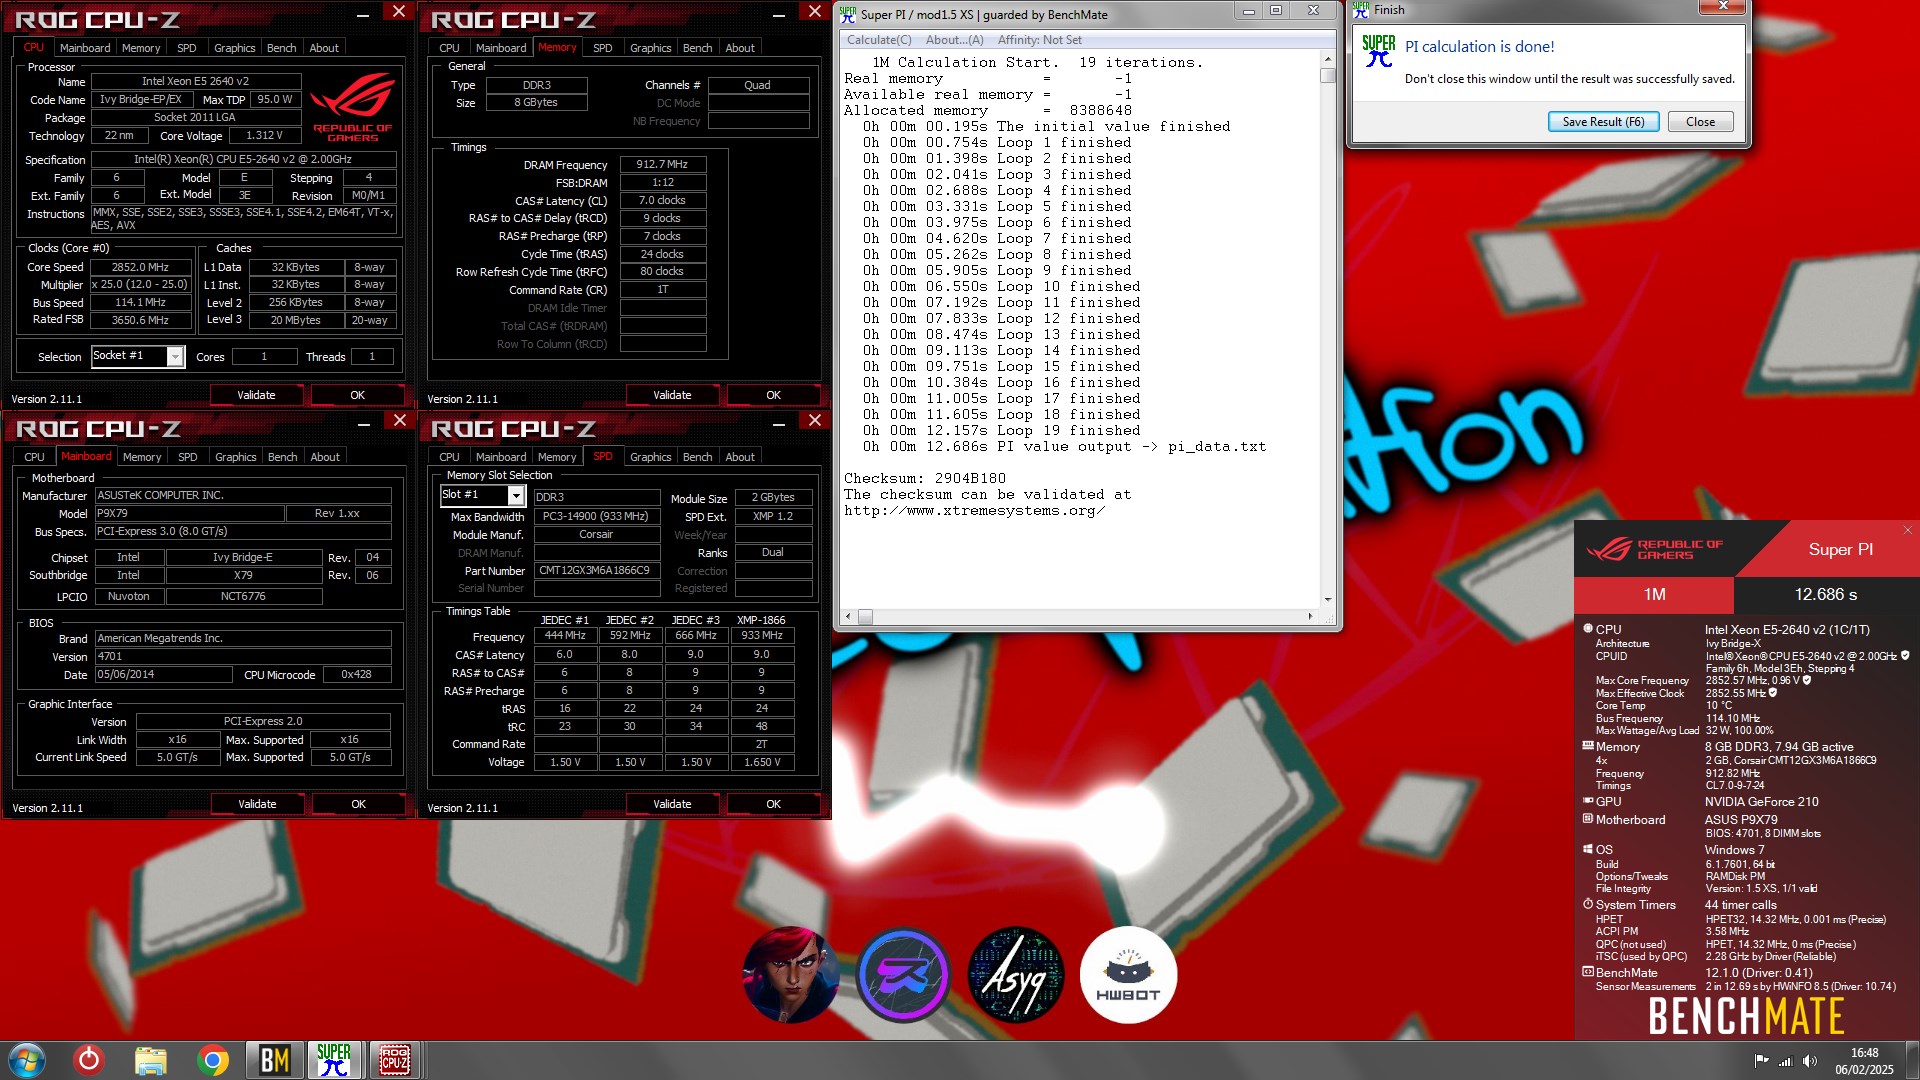Viewport: 1920px width, 1080px height.
Task: Click the Checksum: 2904B180 line in Super PI
Action: (925, 478)
